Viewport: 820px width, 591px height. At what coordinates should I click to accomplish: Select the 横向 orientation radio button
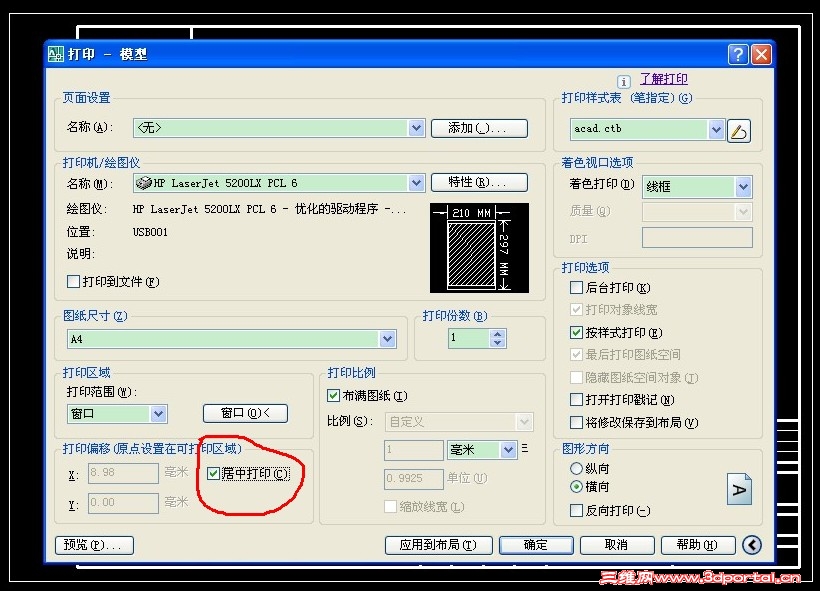click(576, 487)
